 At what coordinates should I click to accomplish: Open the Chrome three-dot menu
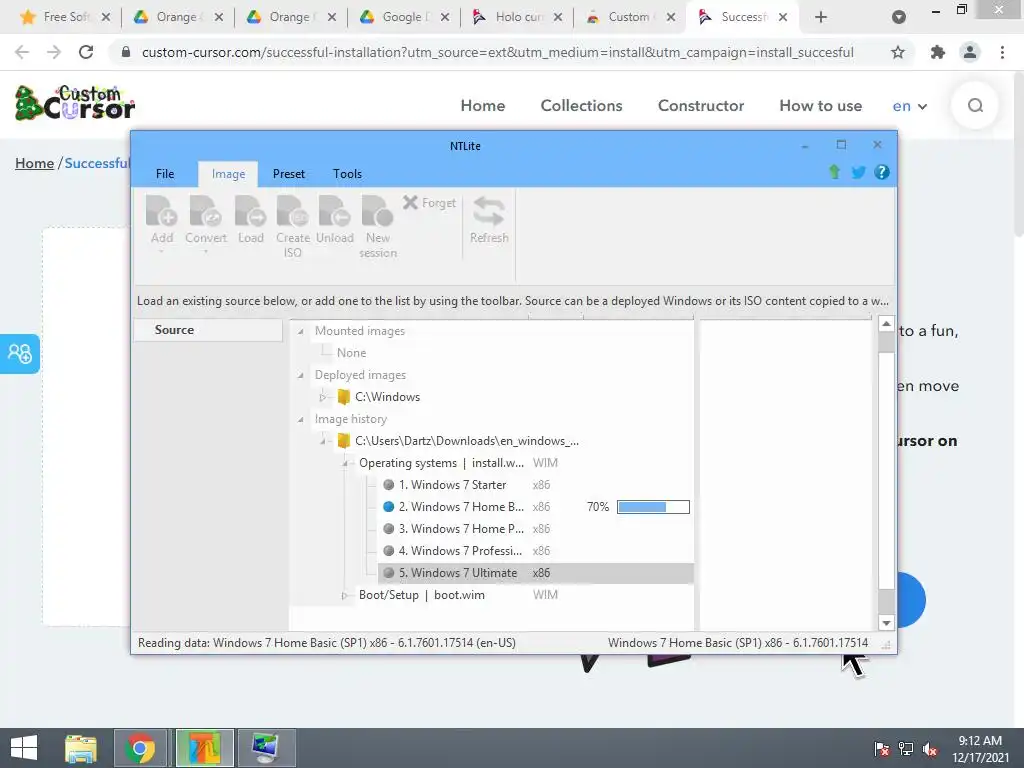pyautogui.click(x=1002, y=52)
